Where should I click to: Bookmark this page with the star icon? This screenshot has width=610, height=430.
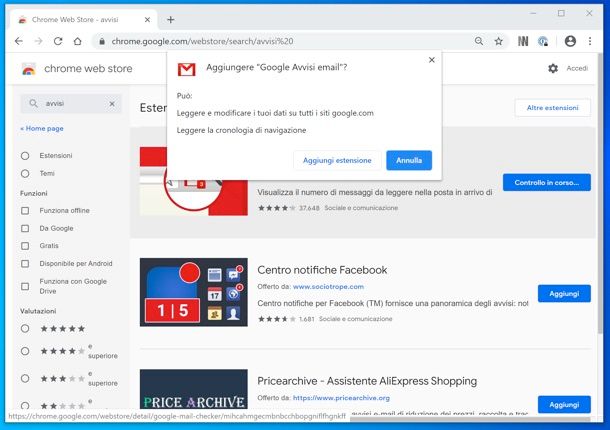coord(498,41)
